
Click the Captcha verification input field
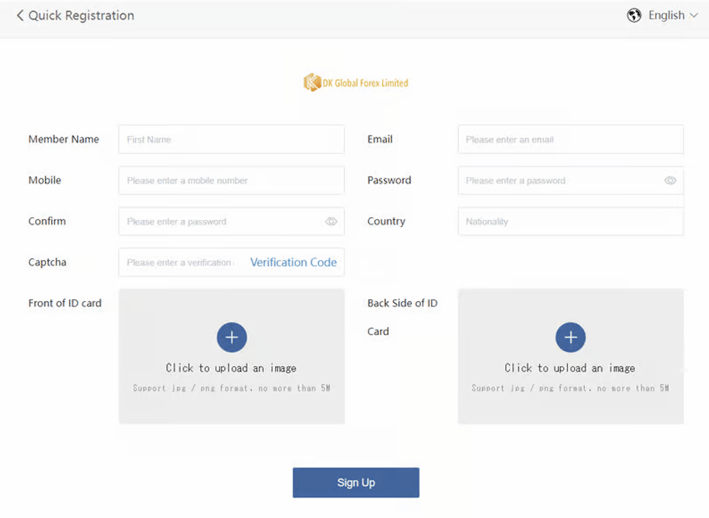coord(181,262)
